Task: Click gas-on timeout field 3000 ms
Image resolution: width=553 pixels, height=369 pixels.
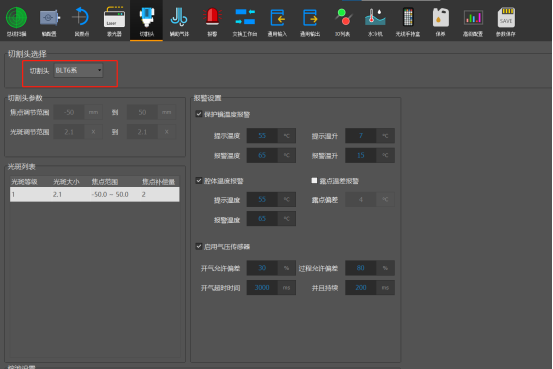Action: (x=262, y=288)
